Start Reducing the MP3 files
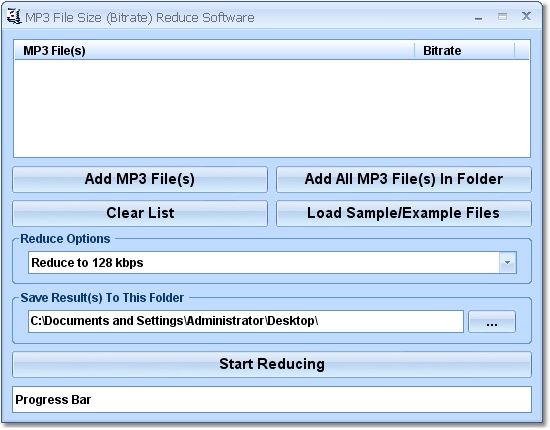Image resolution: width=550 pixels, height=430 pixels. click(x=272, y=364)
